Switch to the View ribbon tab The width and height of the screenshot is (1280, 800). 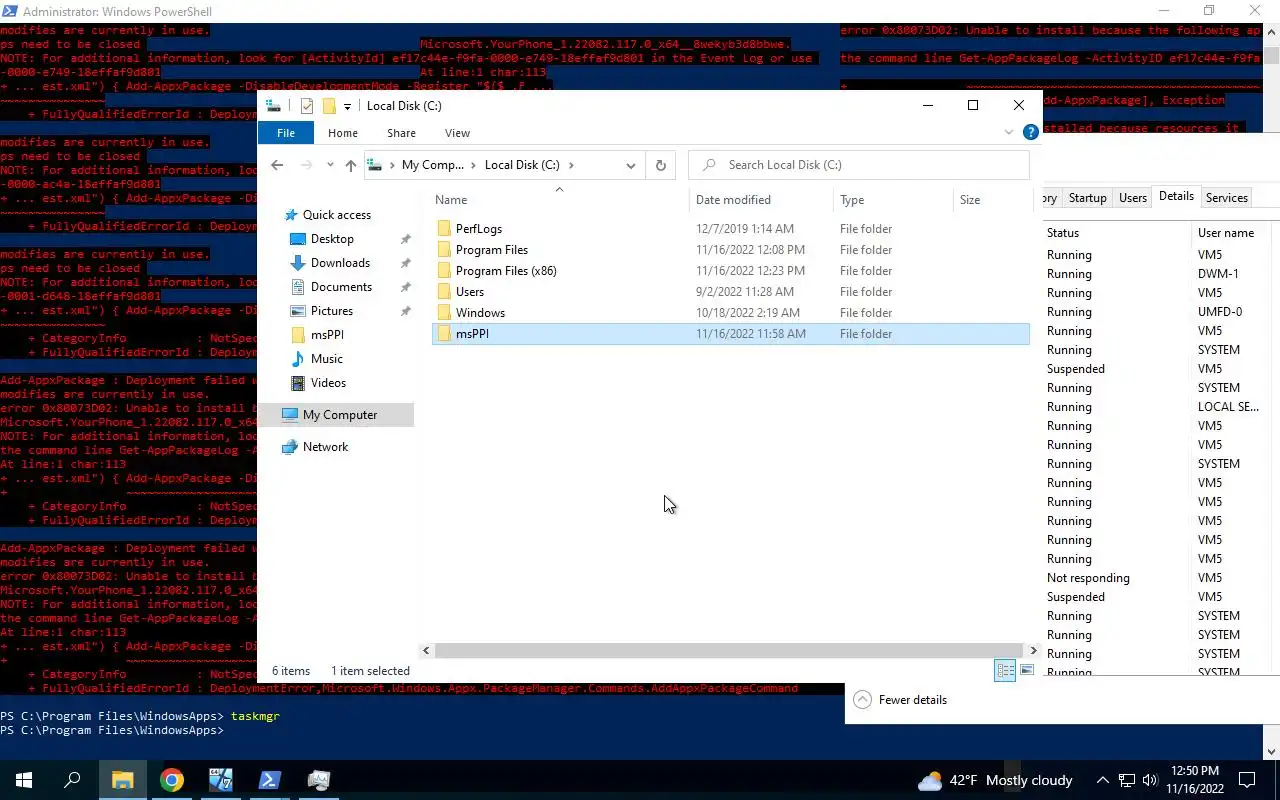457,133
